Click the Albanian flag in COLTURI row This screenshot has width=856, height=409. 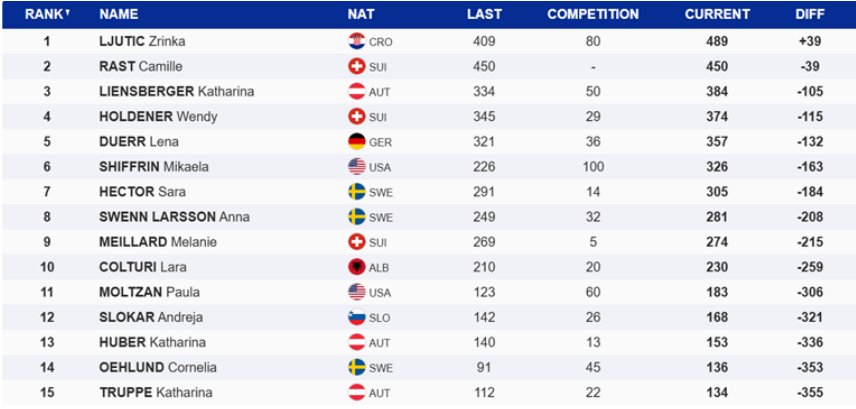coord(355,267)
